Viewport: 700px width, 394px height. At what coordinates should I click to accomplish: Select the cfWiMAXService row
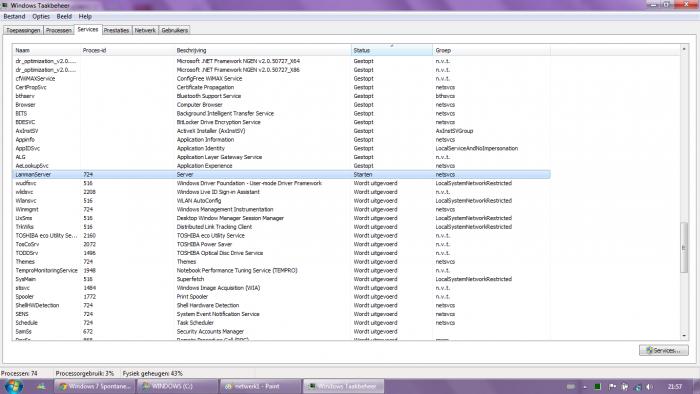281,79
